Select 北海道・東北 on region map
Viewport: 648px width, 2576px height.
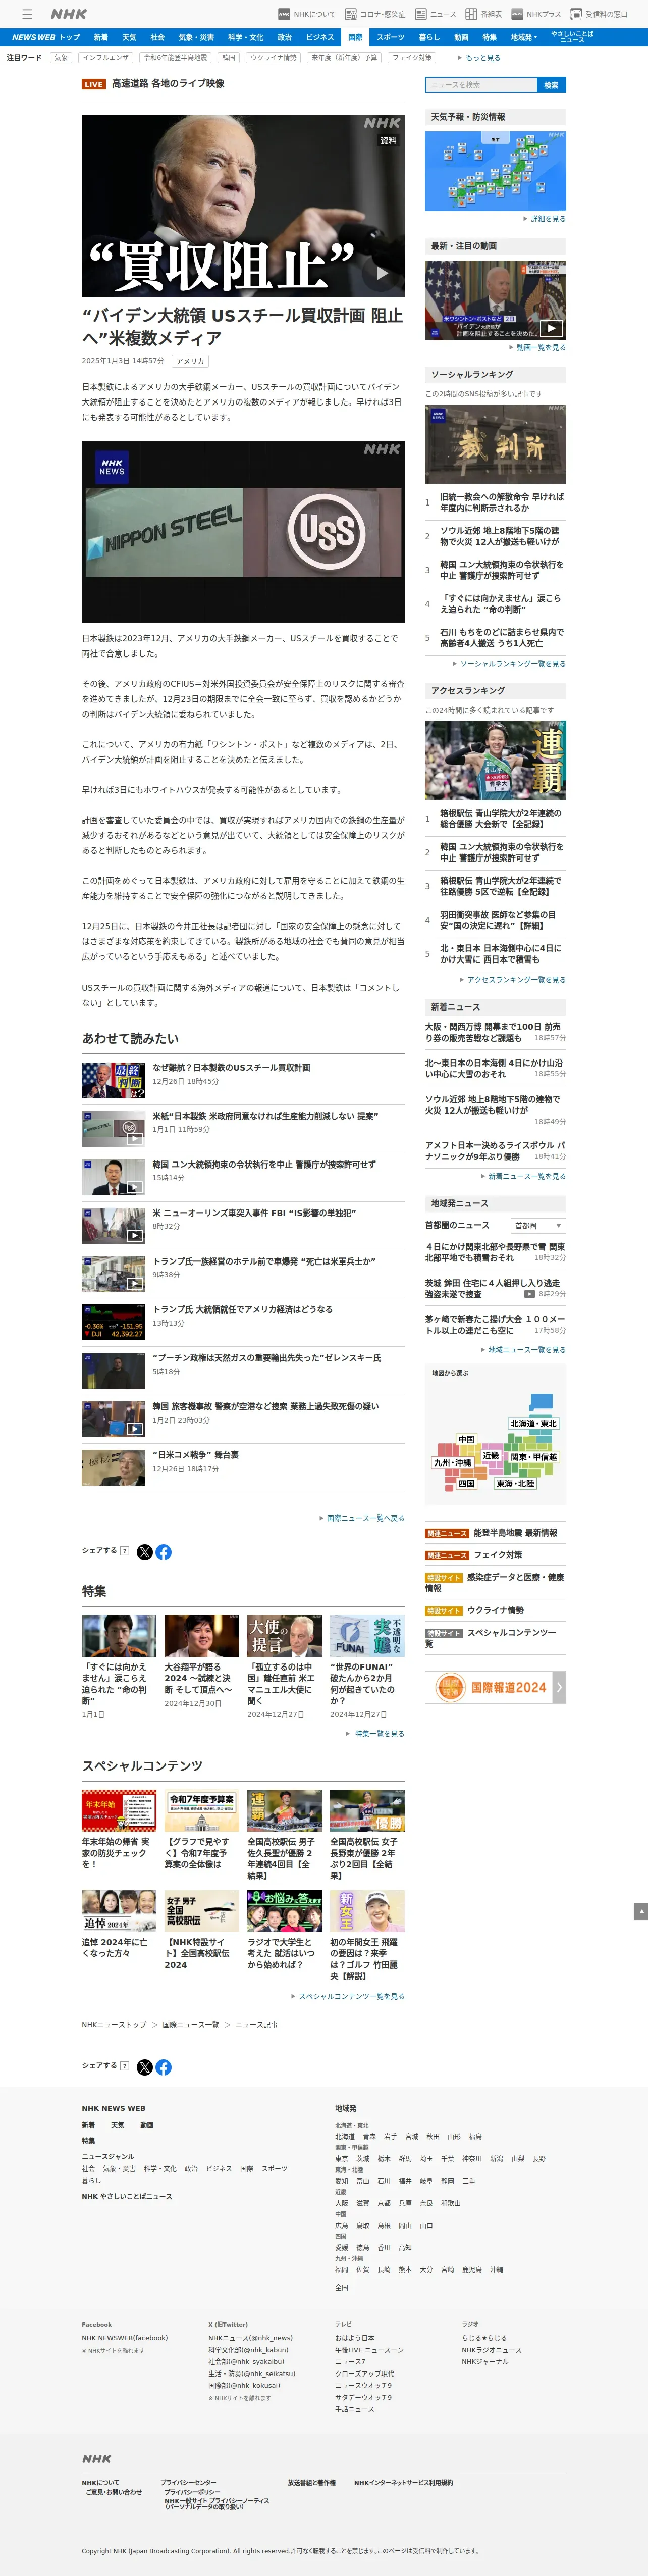(x=533, y=1423)
